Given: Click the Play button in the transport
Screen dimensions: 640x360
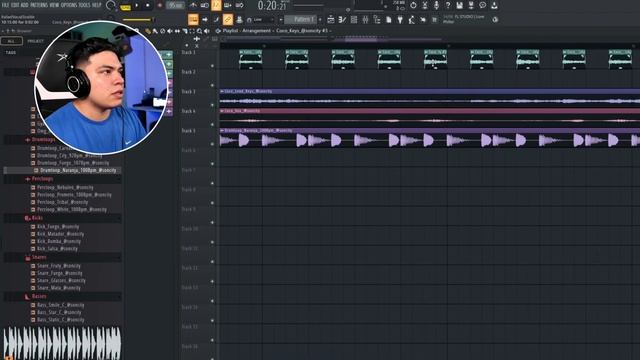Looking at the screenshot, I should [136, 6].
